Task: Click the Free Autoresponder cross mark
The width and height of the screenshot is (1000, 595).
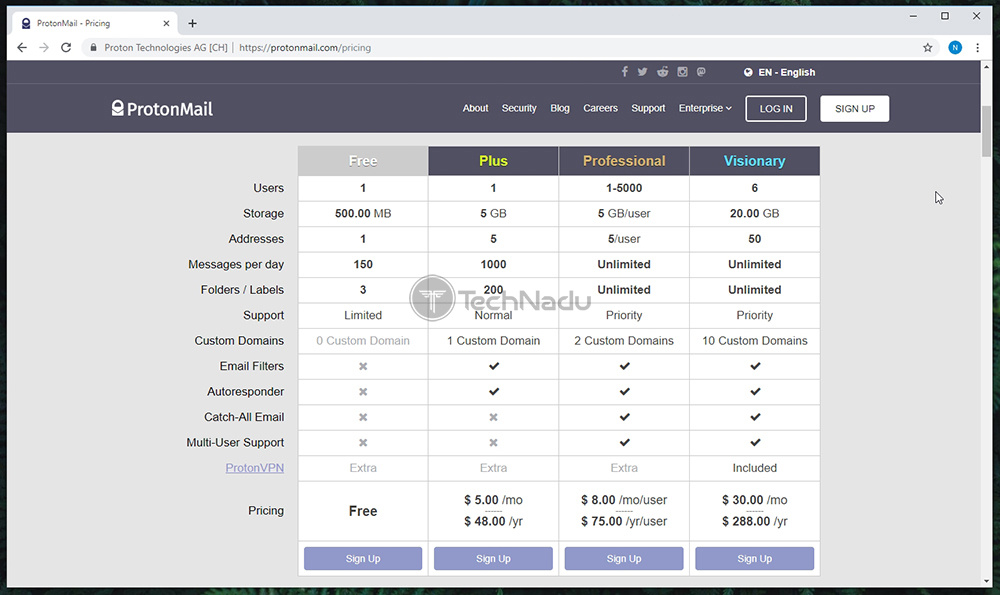Action: click(363, 392)
